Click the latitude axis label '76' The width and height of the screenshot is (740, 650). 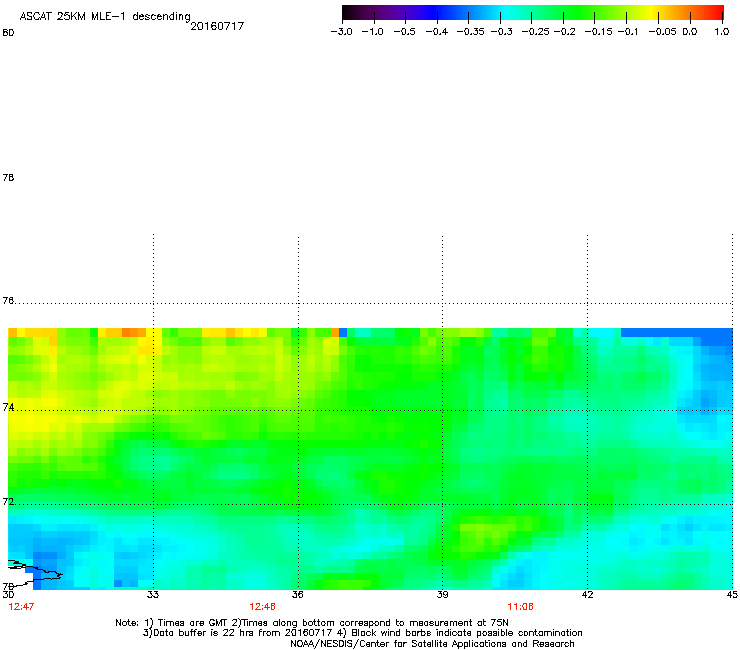(x=8, y=301)
